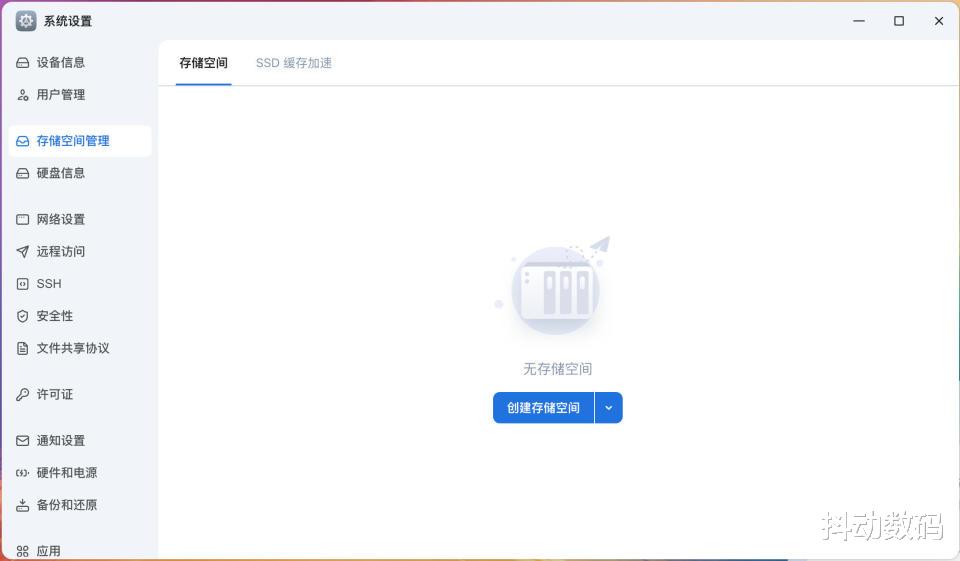Open 通知设置 page
Screen dimensions: 960x561
click(80, 441)
